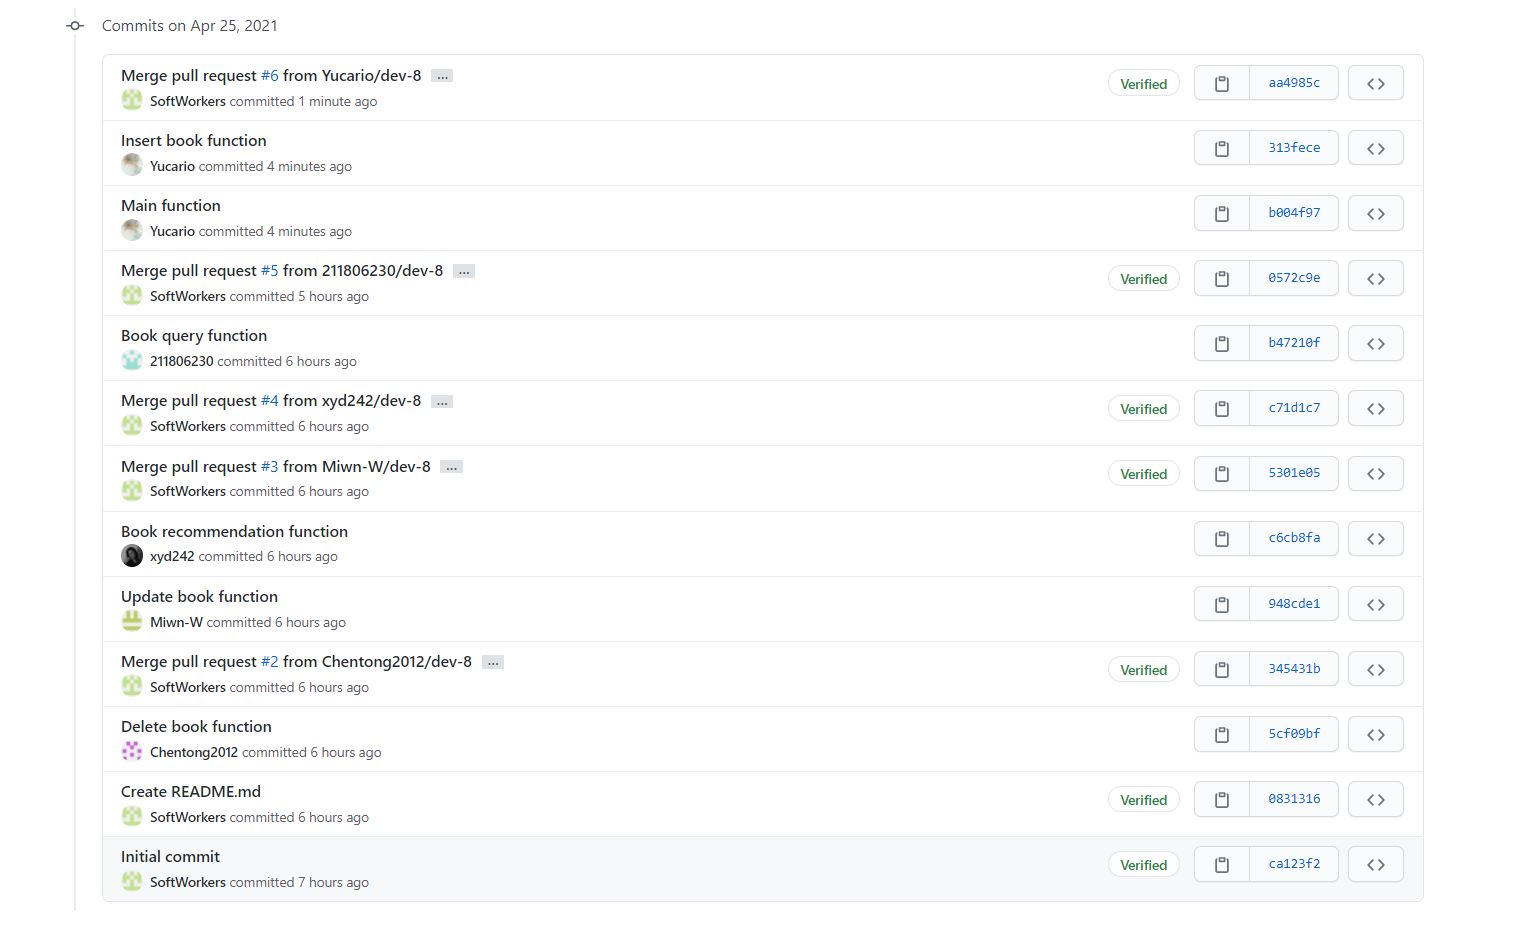The height and width of the screenshot is (925, 1532).
Task: Expand description of merge pull request #5
Action: coord(463,271)
